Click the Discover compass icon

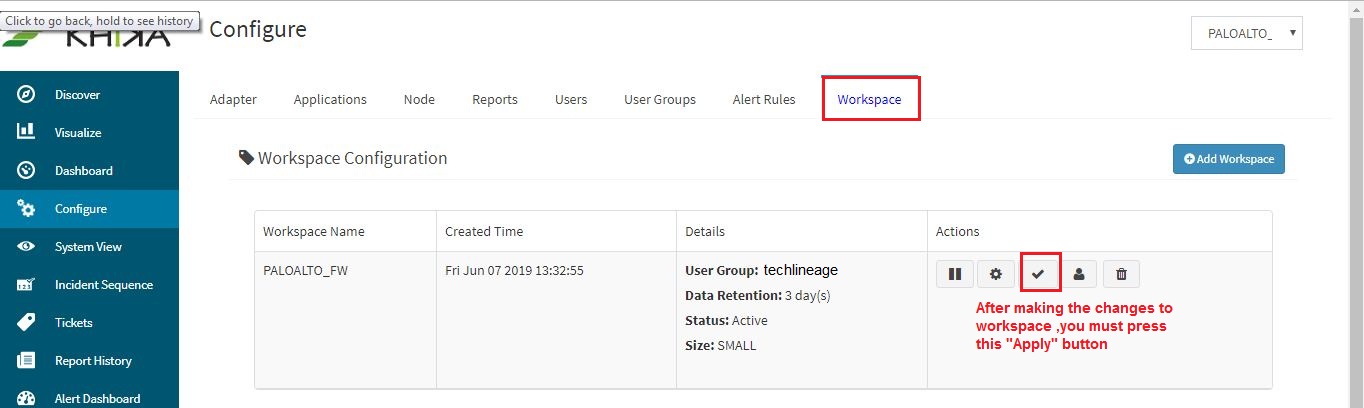click(x=27, y=95)
